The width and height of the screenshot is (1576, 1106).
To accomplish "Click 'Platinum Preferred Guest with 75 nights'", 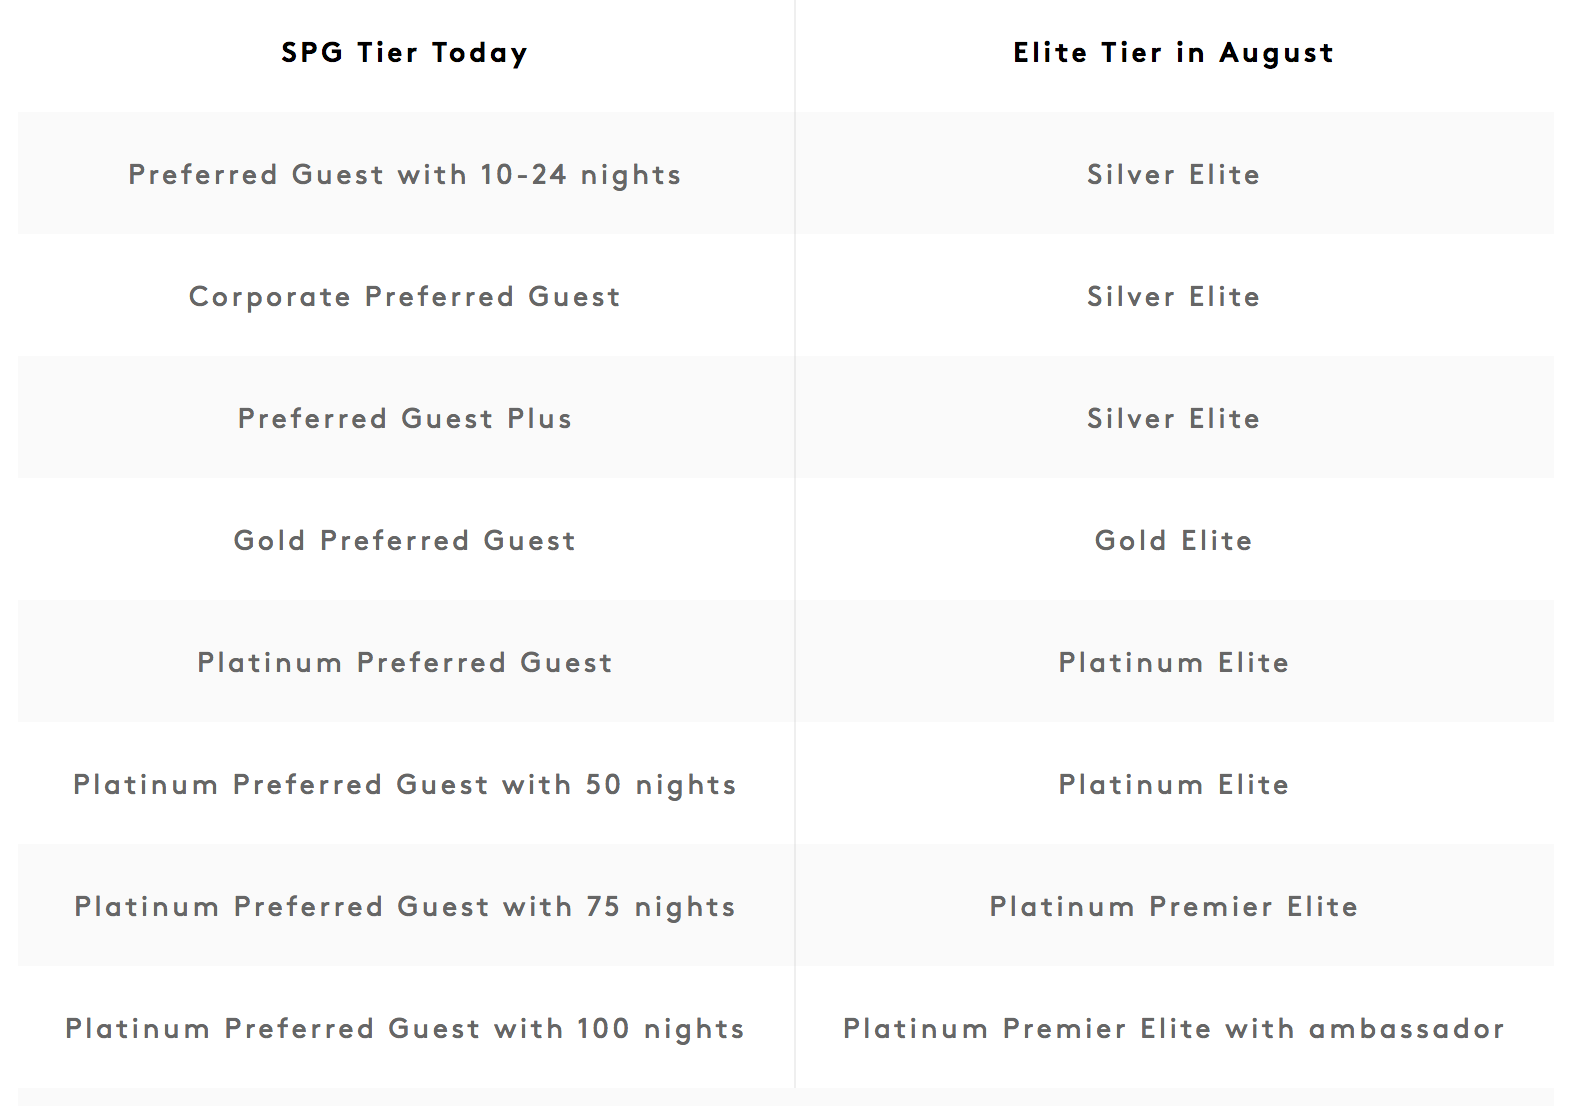I will click(405, 907).
